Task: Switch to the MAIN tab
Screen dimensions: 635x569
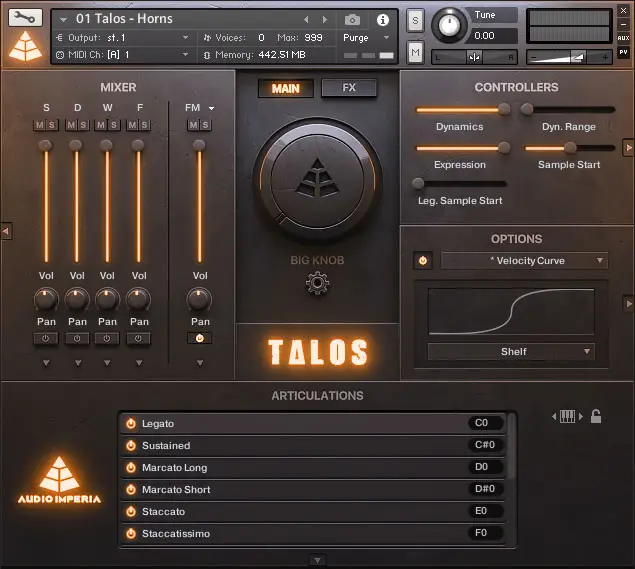Action: coord(286,88)
